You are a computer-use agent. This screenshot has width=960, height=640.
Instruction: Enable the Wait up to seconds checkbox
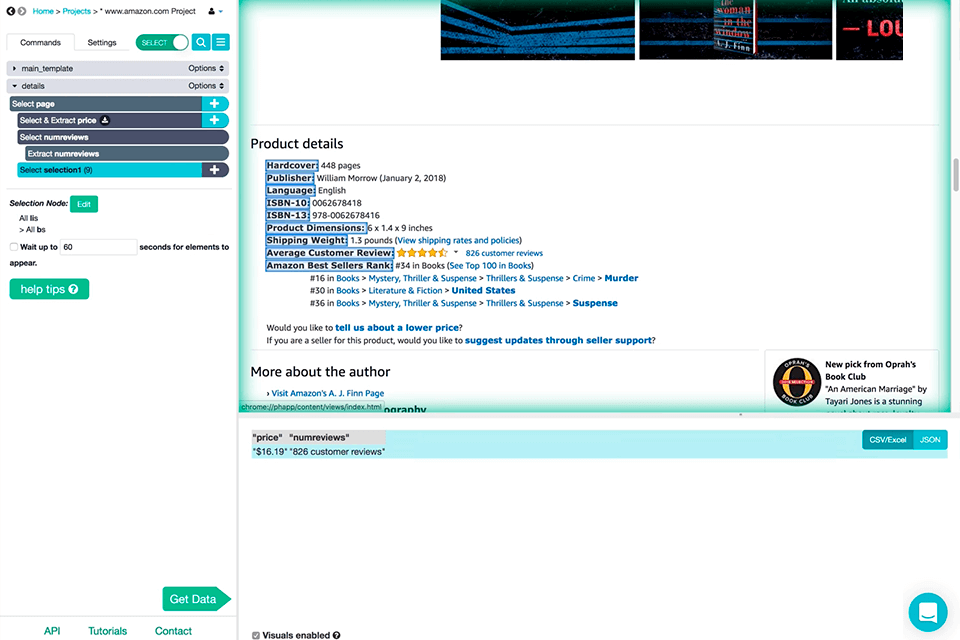click(13, 247)
